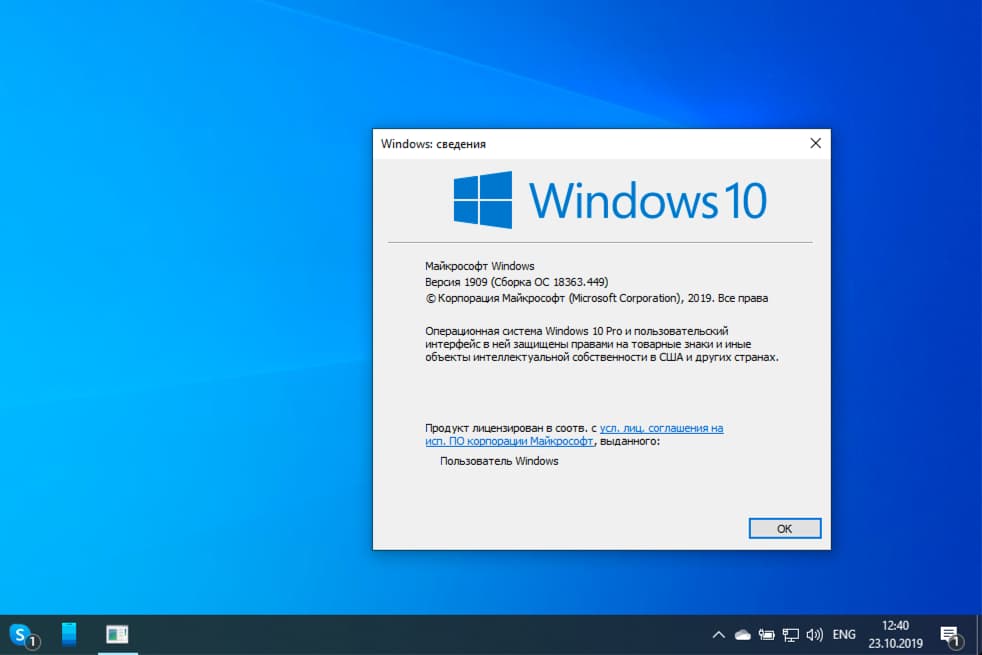The image size is (982, 655).
Task: Open the ENG input language switcher
Action: tap(843, 634)
